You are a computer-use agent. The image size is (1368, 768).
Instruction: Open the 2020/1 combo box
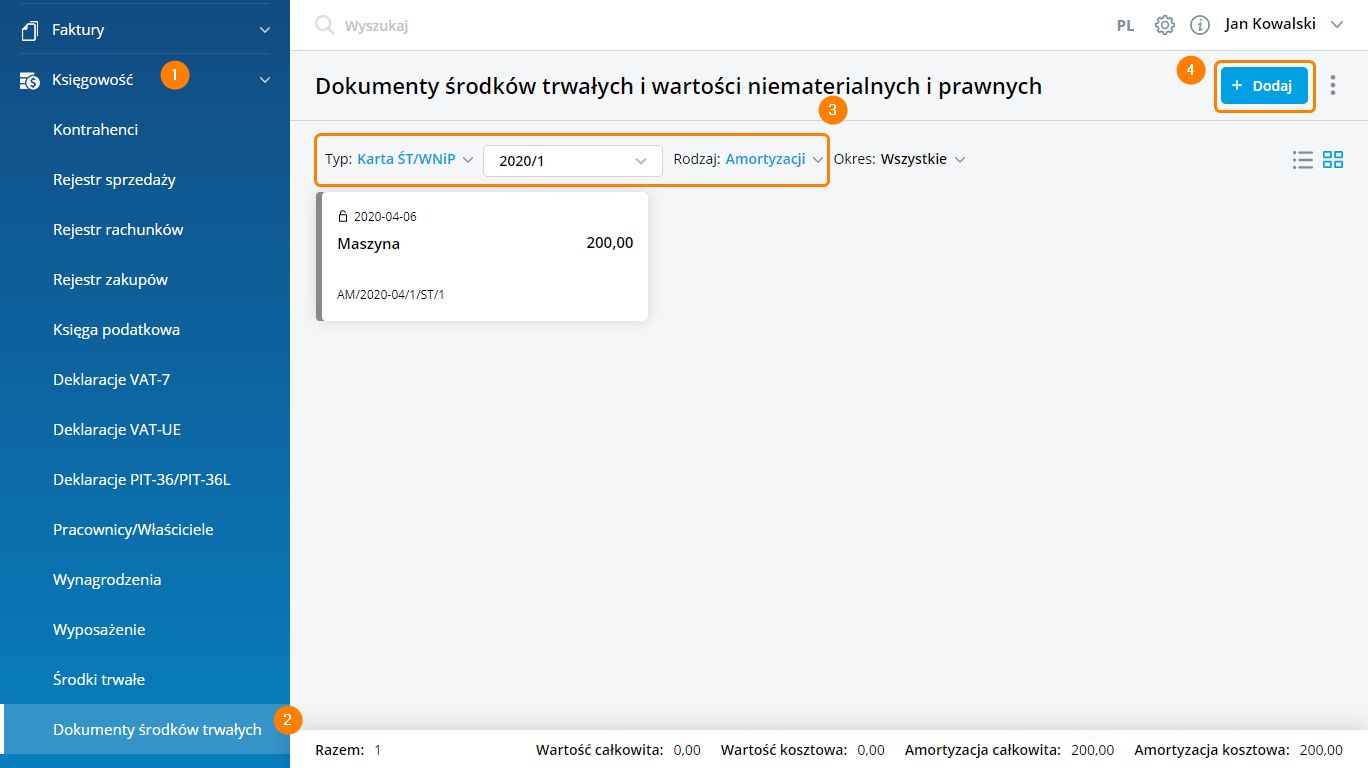coord(572,161)
